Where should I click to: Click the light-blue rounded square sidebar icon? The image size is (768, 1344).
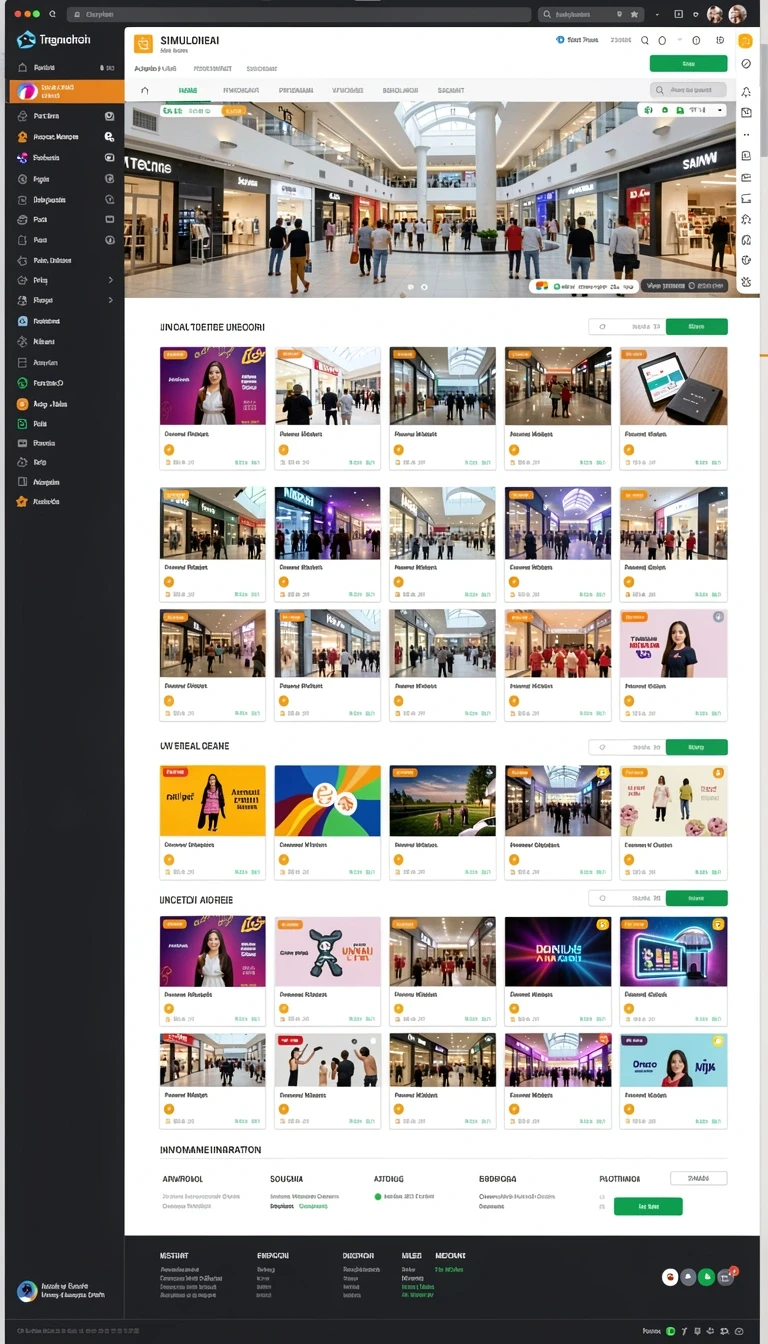point(23,321)
